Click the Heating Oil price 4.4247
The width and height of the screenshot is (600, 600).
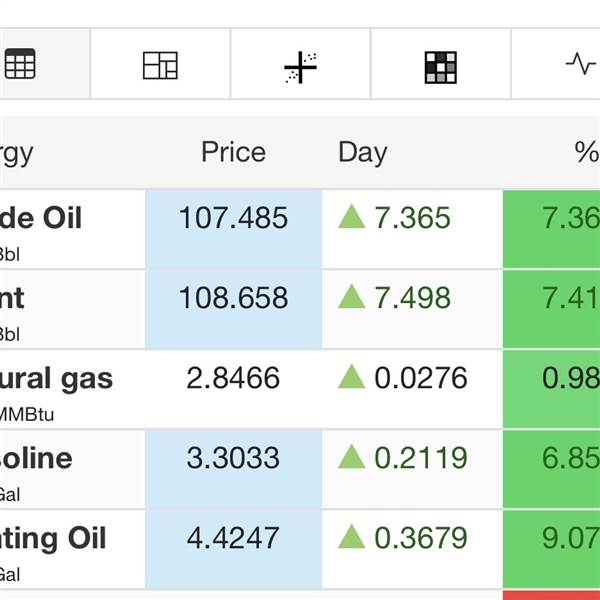233,538
